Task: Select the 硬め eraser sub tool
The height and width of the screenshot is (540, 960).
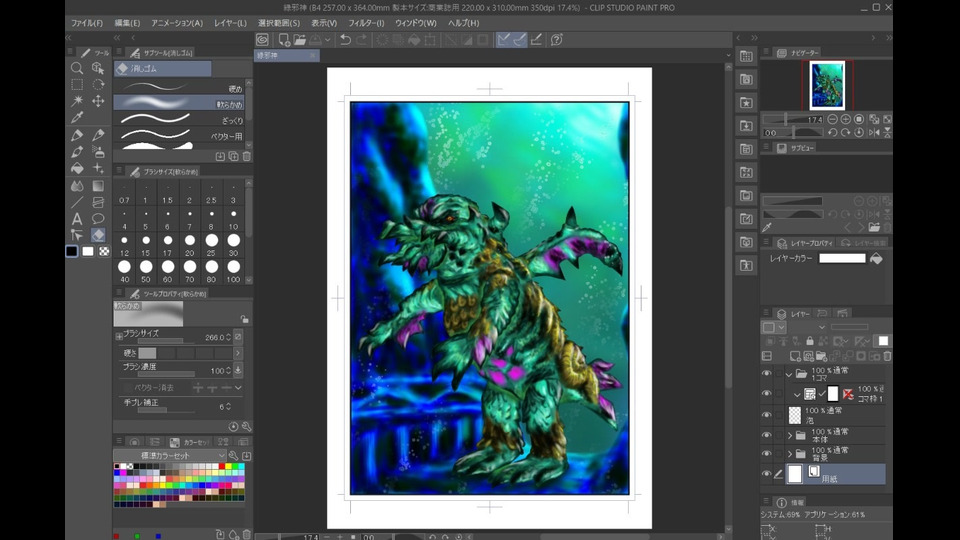Action: point(179,88)
